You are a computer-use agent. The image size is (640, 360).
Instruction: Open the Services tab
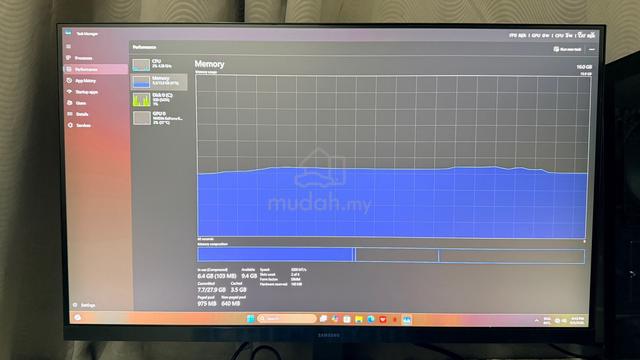[96, 125]
